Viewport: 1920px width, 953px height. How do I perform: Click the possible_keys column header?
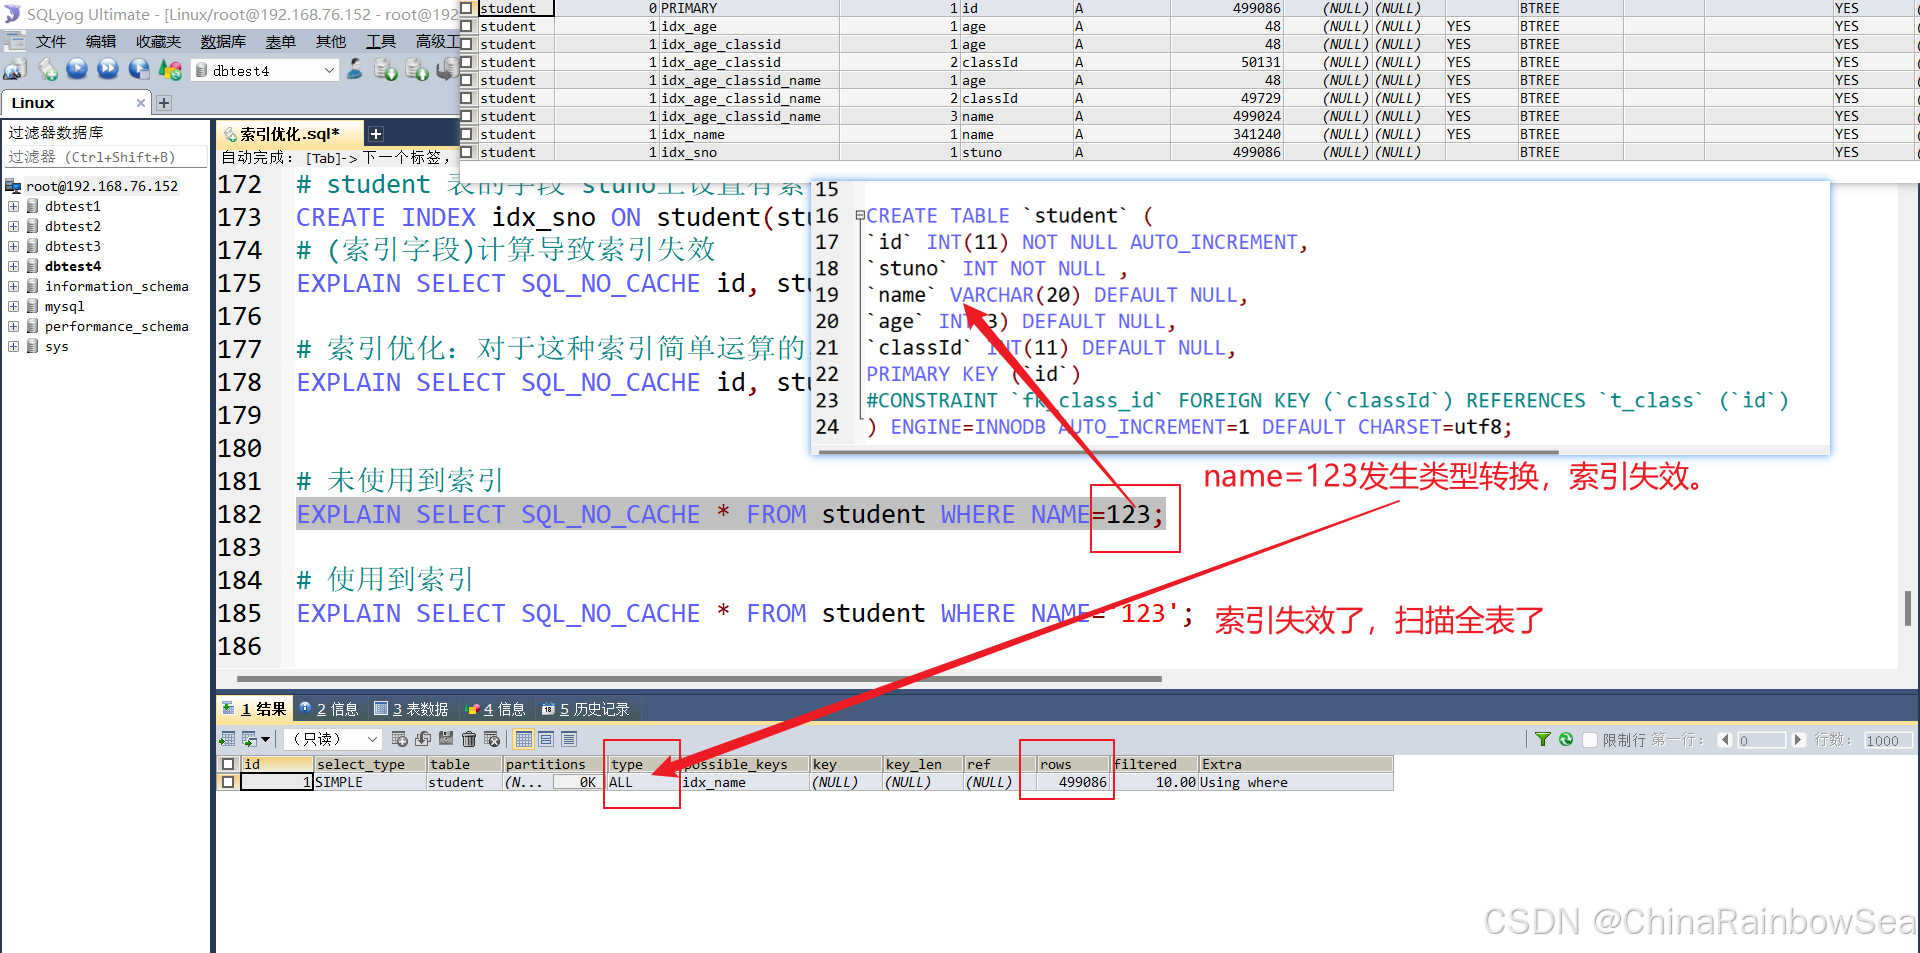[745, 764]
